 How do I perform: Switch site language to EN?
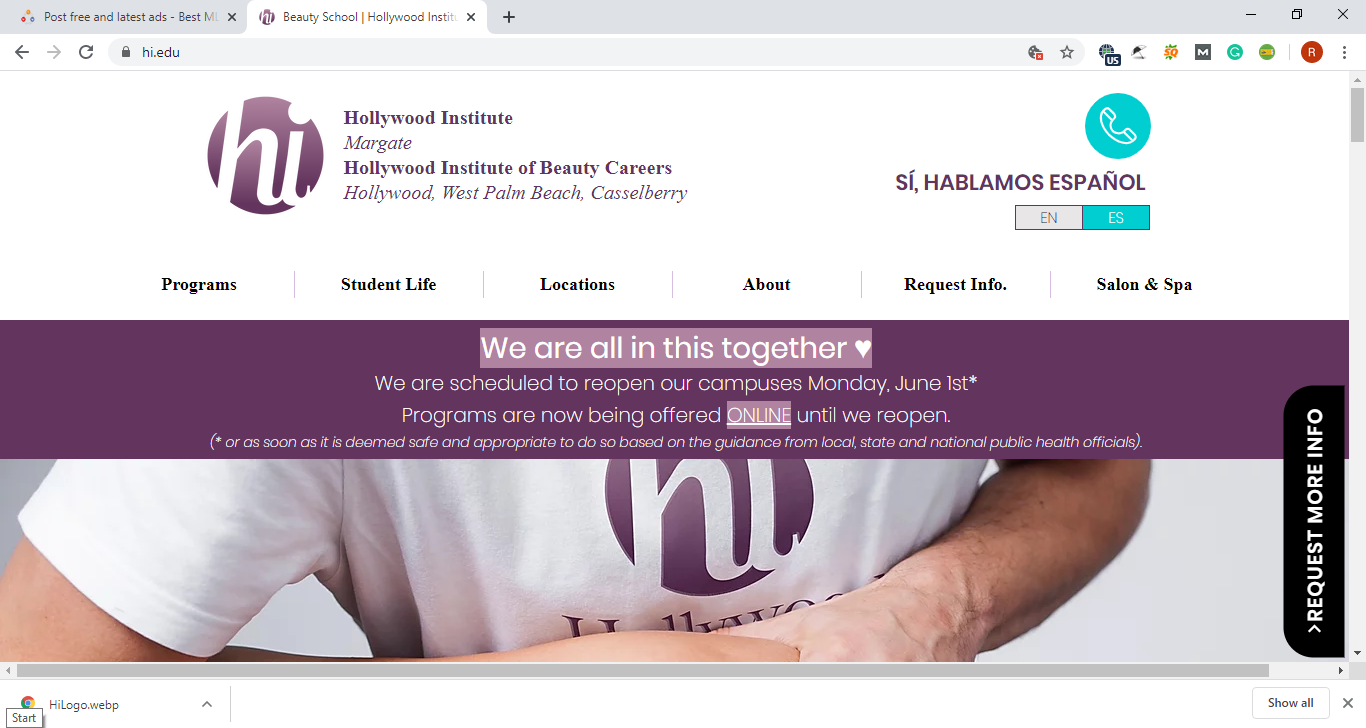[1049, 217]
